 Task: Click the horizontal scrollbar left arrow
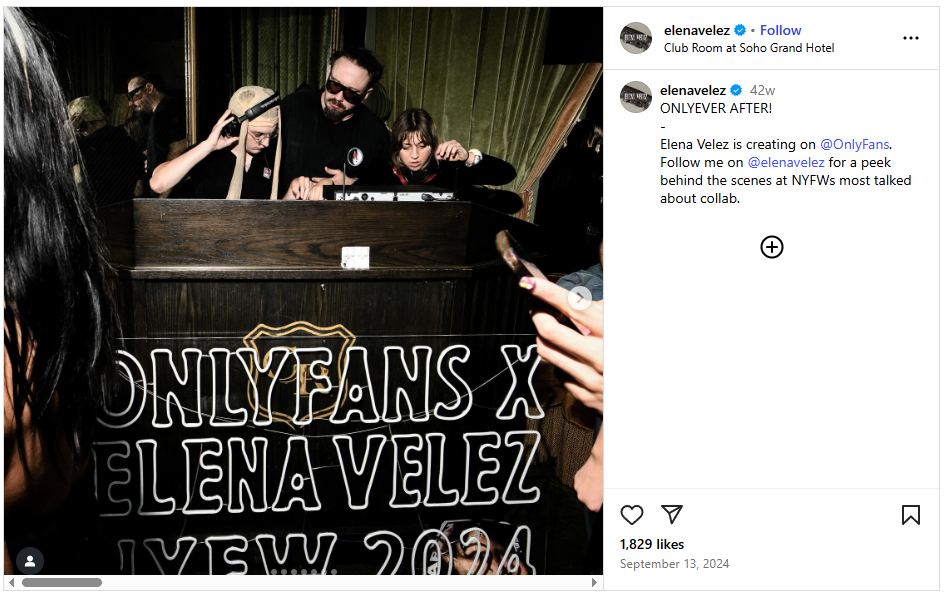tap(11, 583)
